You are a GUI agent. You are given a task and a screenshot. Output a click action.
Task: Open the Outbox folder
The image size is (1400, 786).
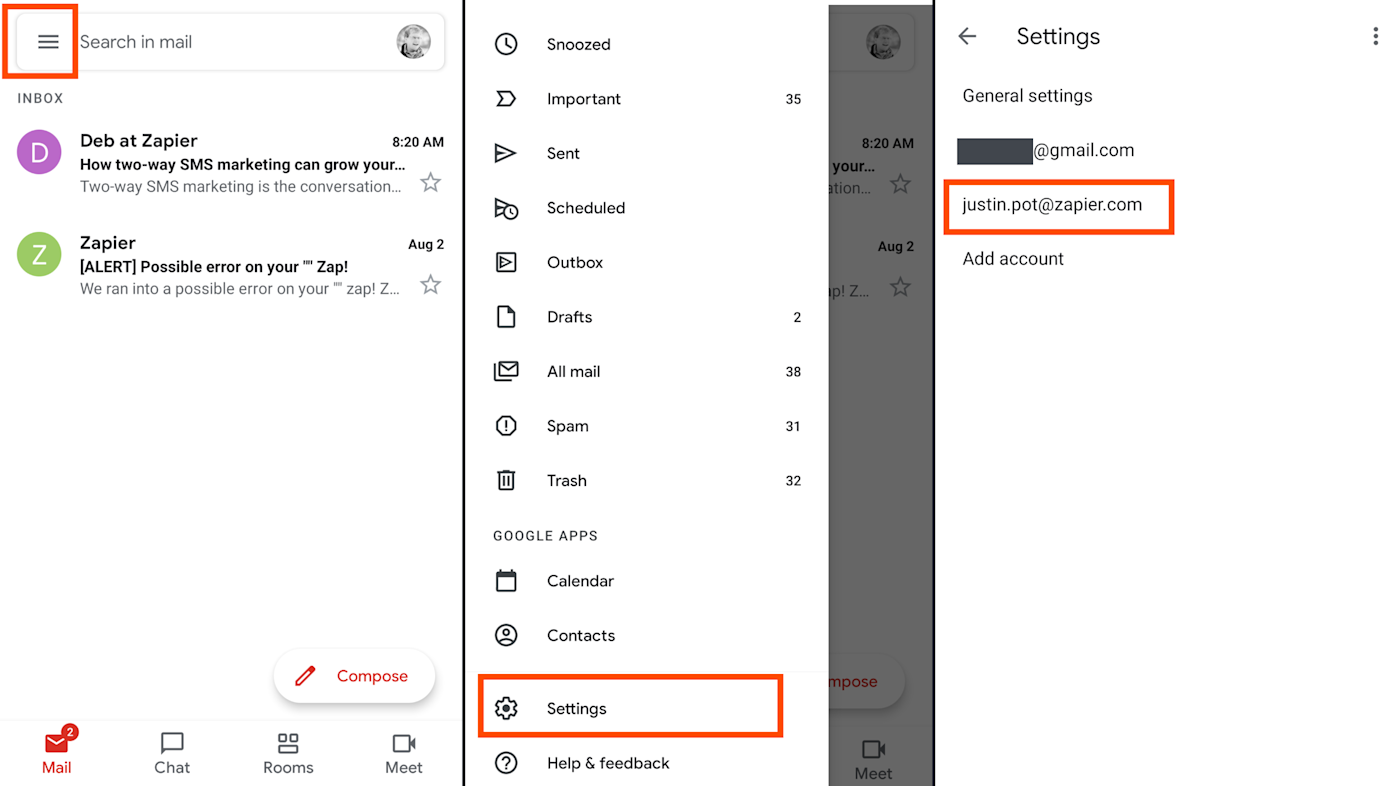(x=647, y=262)
